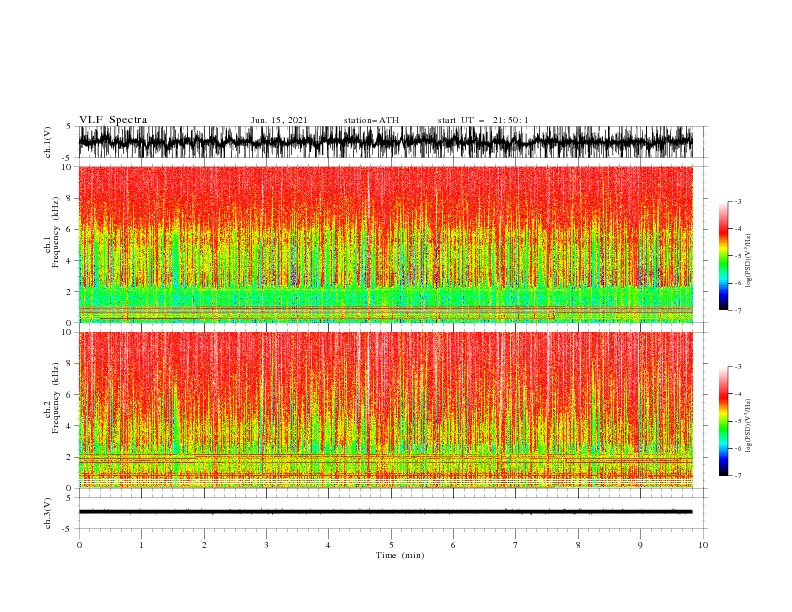This screenshot has height=612, width=792.
Task: Click time axis tick label "8"
Action: (x=578, y=545)
